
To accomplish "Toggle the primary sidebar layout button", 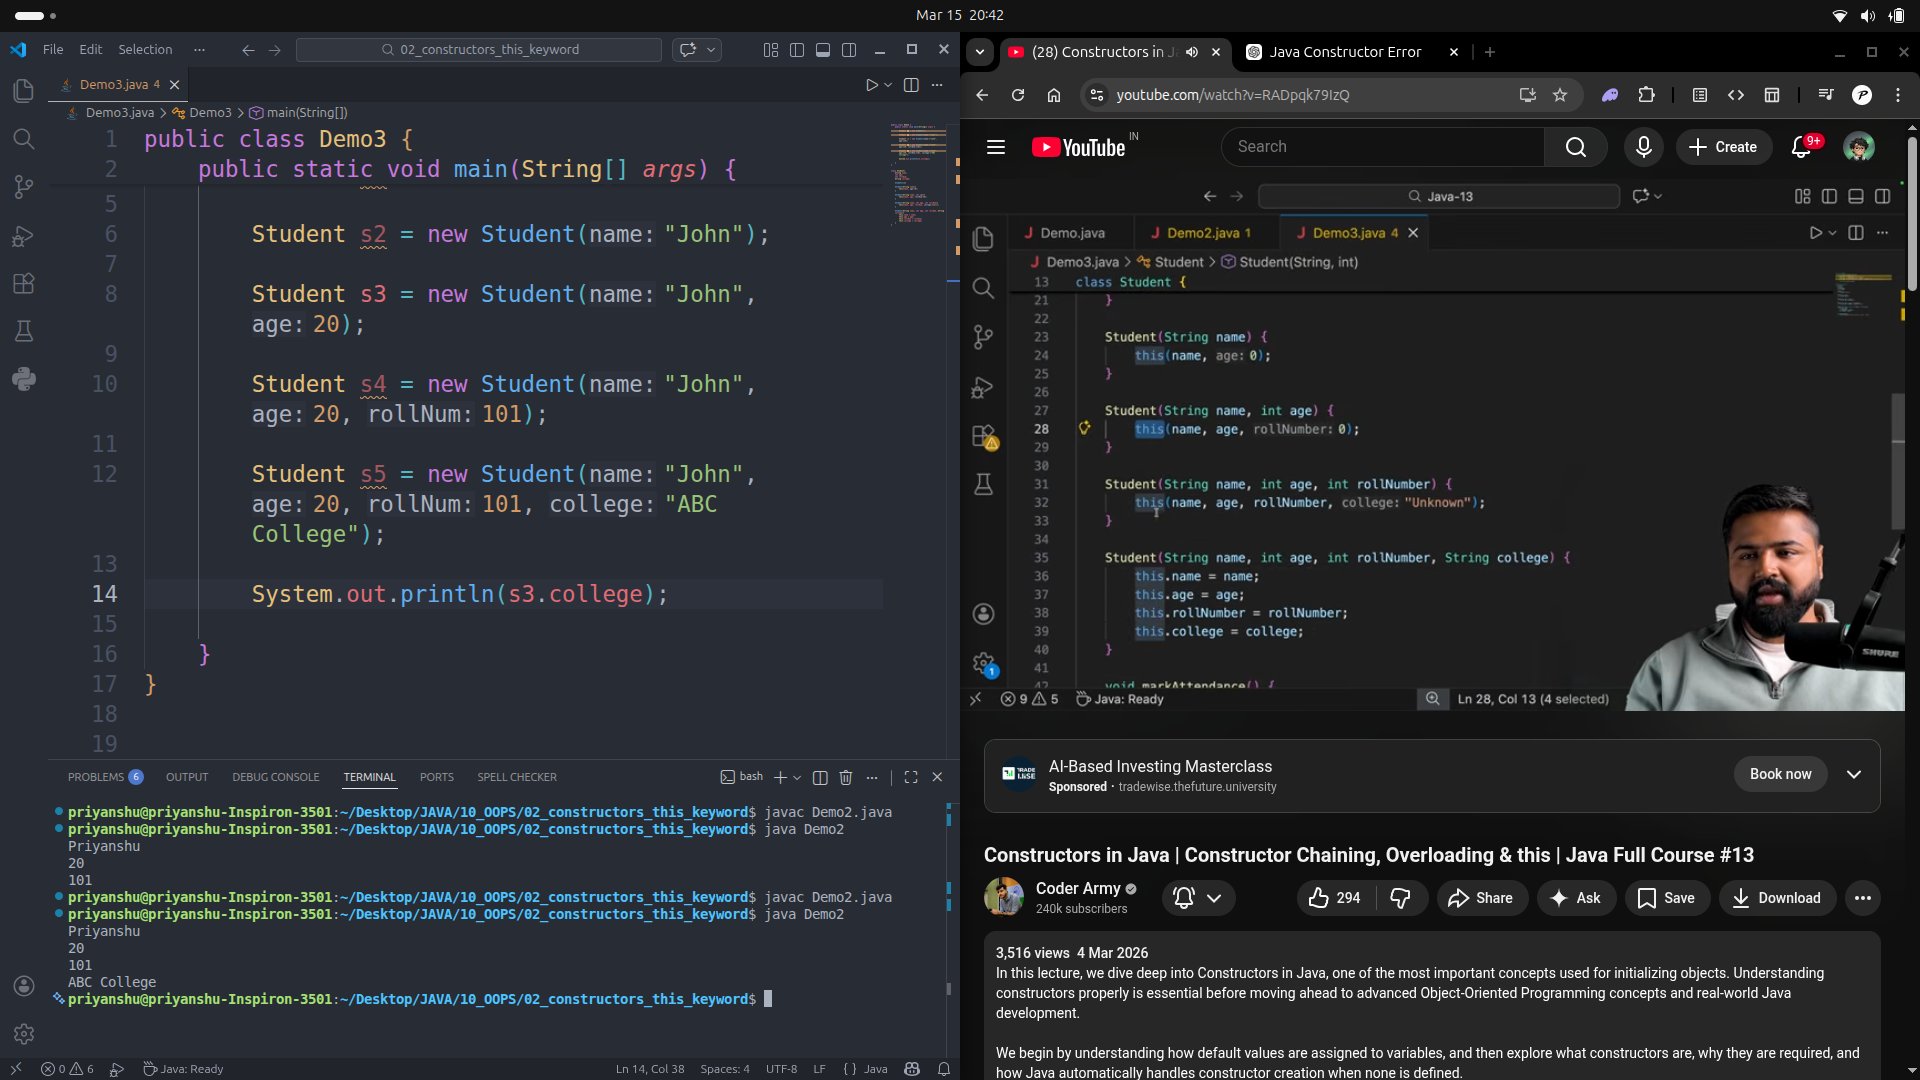I will click(x=796, y=50).
